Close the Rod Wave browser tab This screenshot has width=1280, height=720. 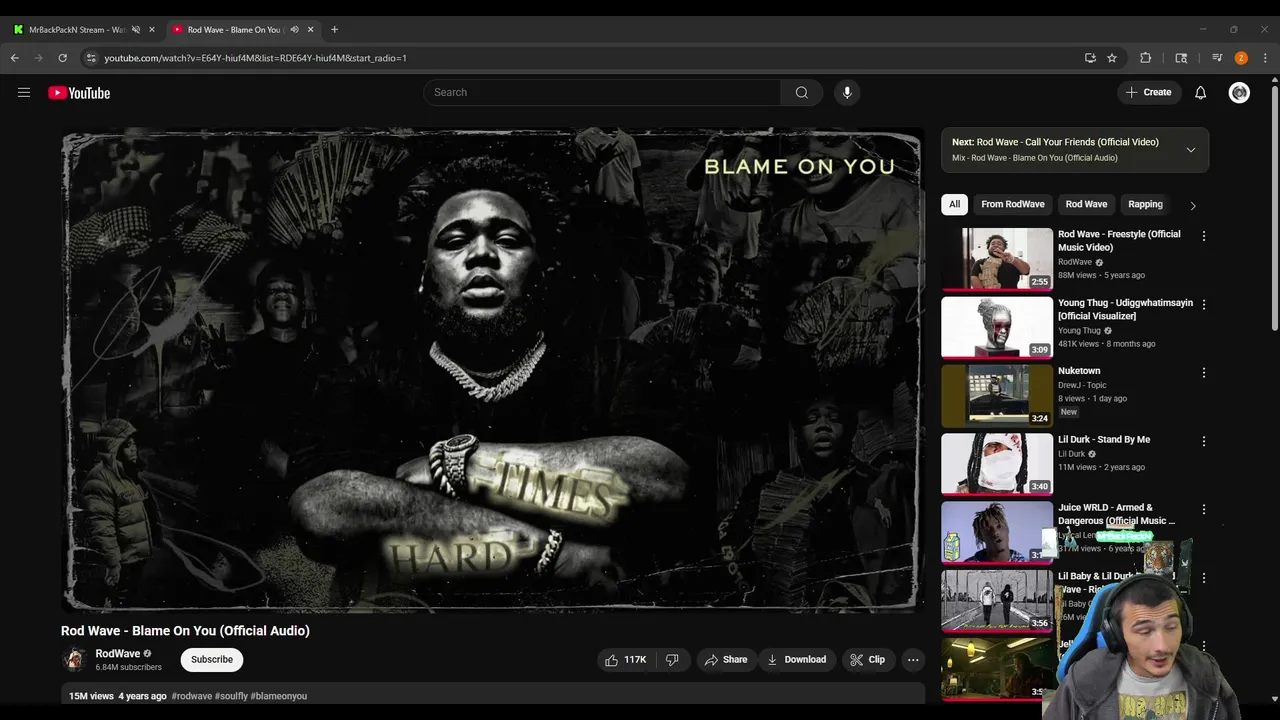click(x=310, y=29)
